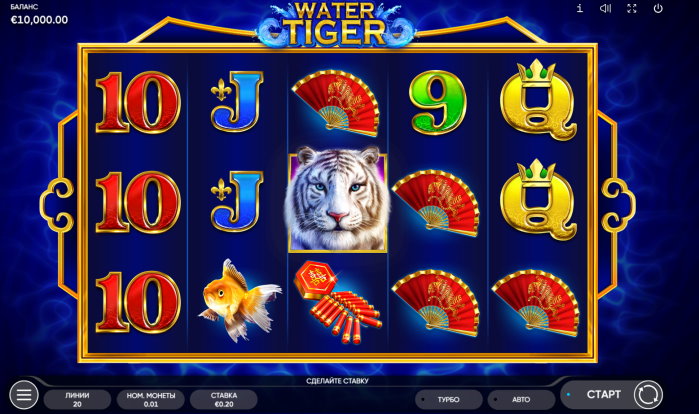Click the Старт button
Screen dimensions: 699x414
(604, 394)
